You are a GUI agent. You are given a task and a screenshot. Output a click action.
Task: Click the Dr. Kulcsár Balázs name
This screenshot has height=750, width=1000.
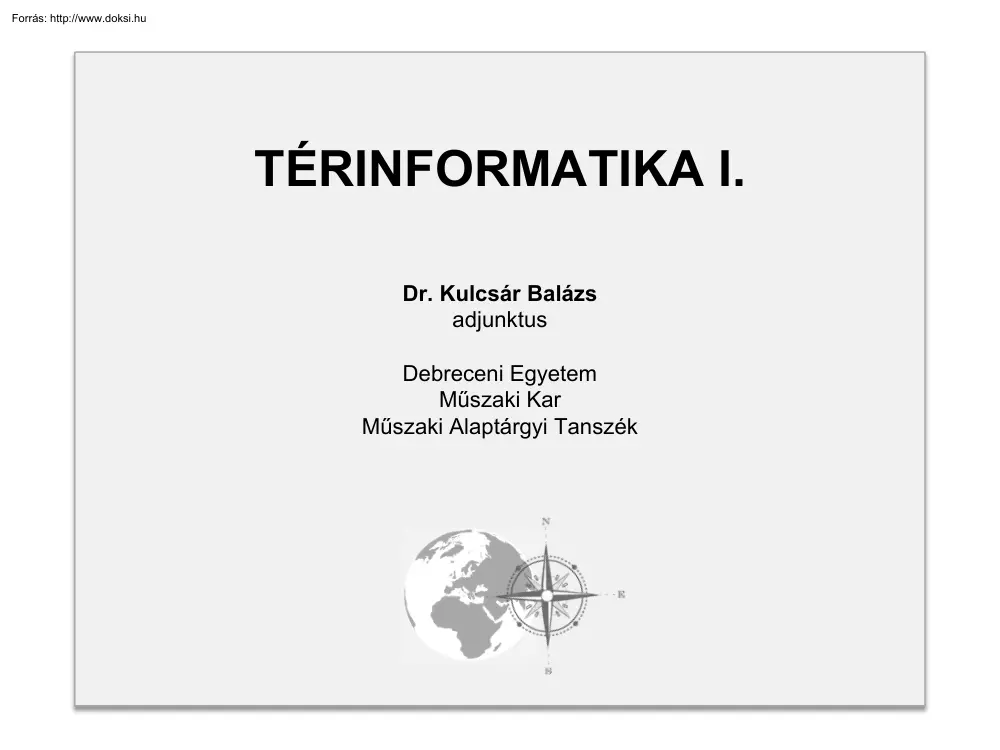(499, 295)
